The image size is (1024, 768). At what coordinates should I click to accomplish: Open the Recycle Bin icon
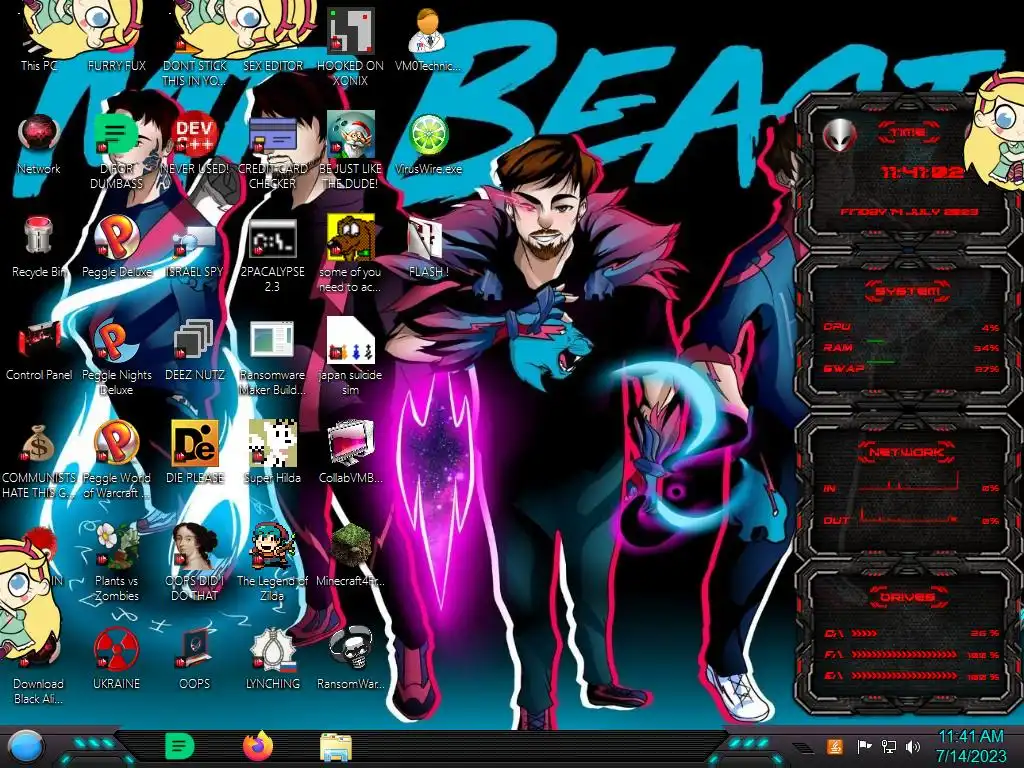pyautogui.click(x=39, y=247)
